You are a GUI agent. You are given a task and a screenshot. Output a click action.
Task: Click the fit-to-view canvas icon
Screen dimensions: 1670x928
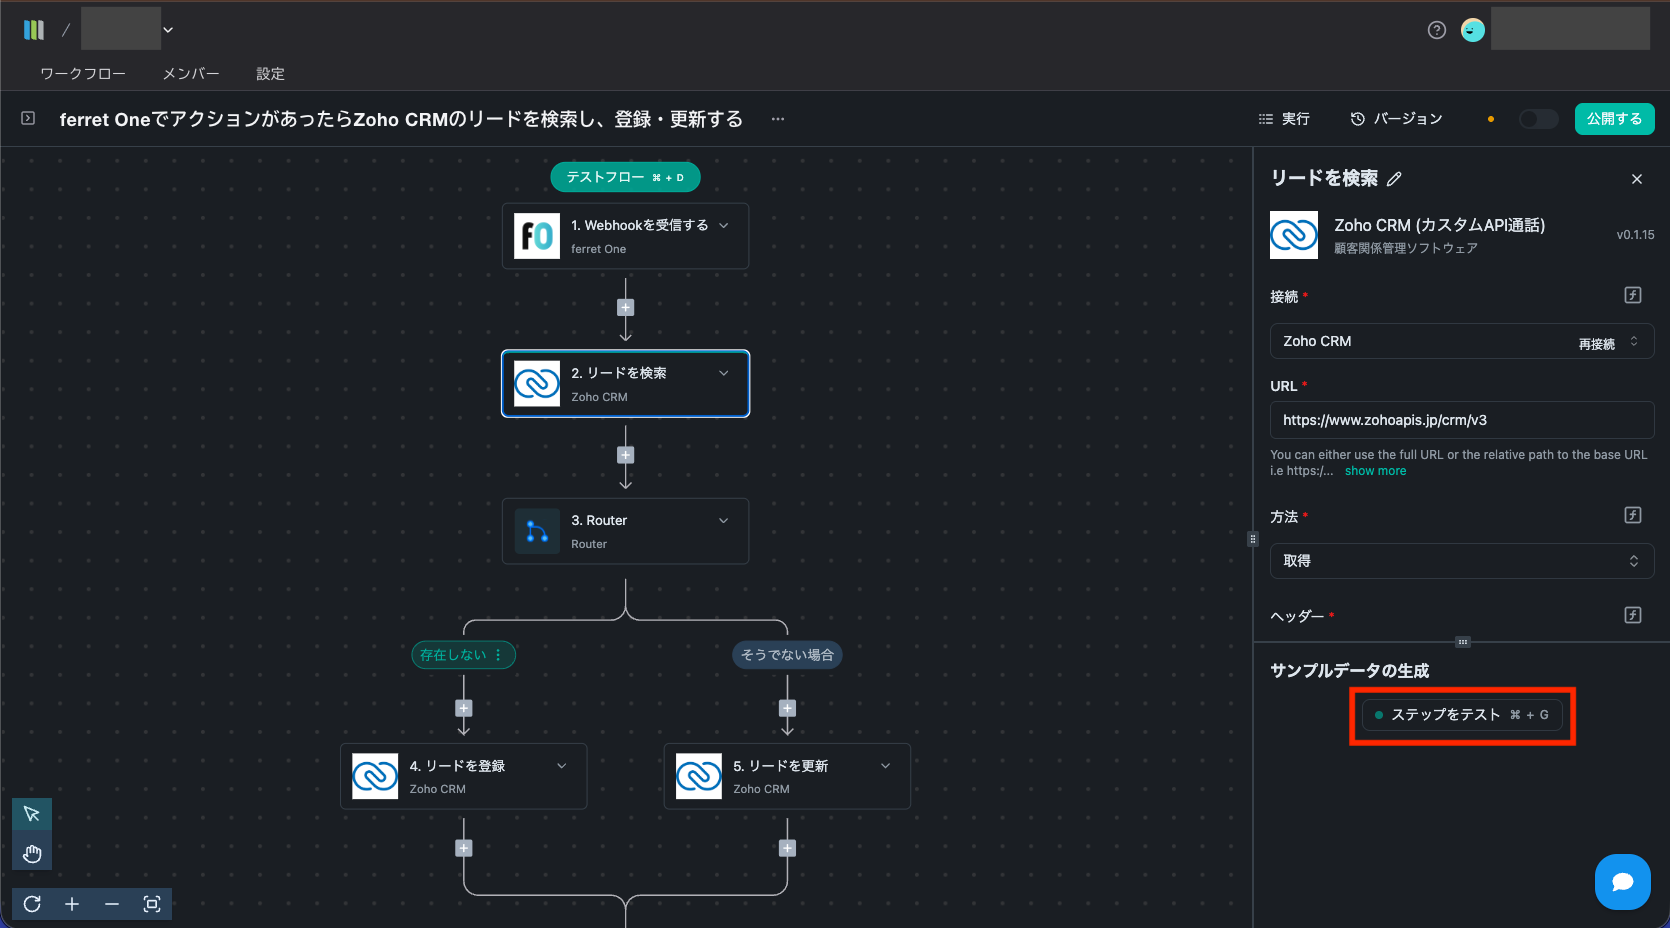coord(152,904)
